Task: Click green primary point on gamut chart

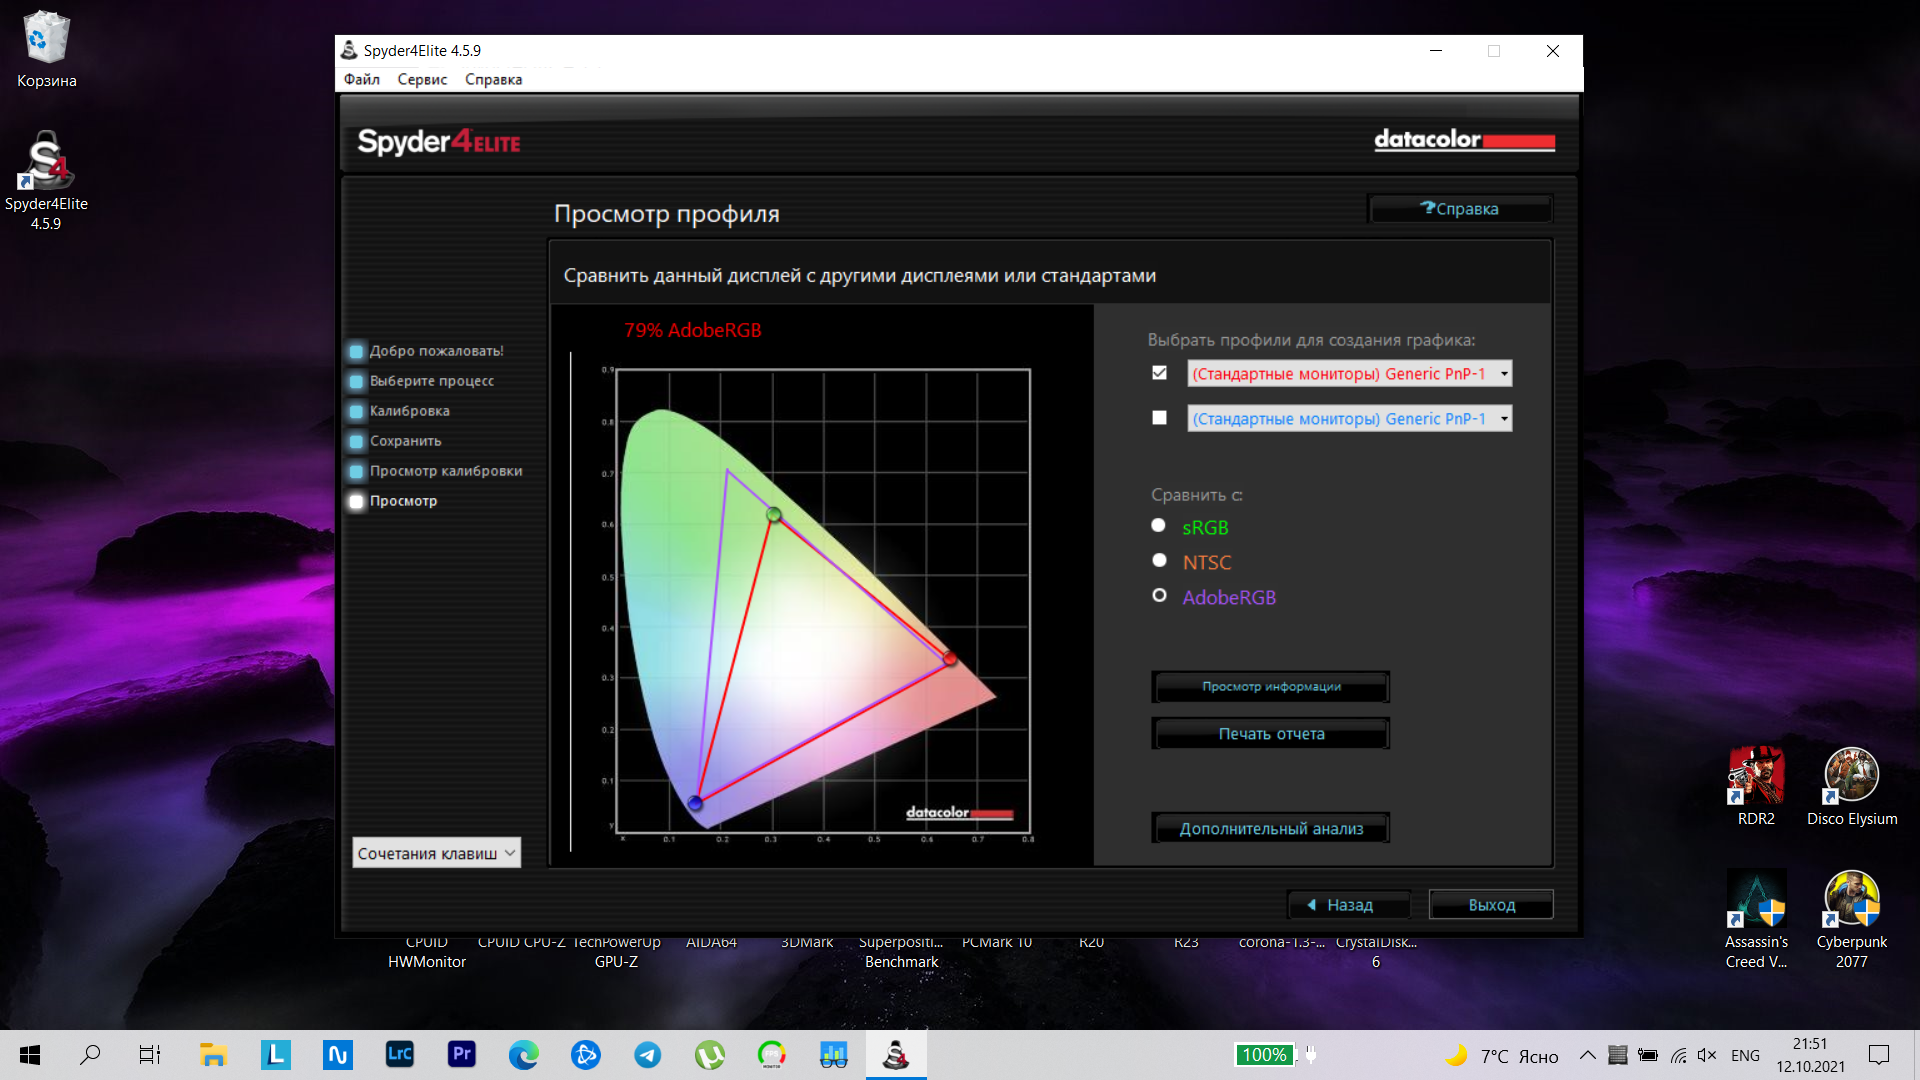Action: tap(774, 514)
